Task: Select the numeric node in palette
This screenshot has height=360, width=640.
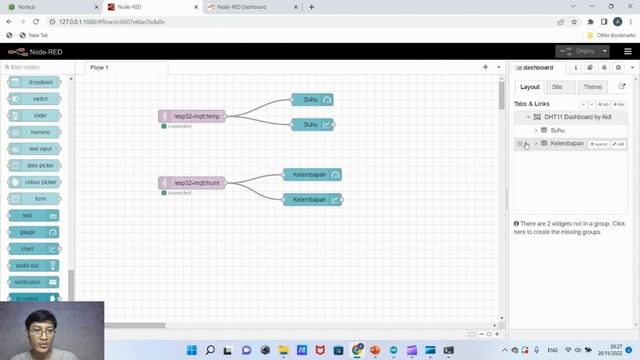Action: coord(34,132)
